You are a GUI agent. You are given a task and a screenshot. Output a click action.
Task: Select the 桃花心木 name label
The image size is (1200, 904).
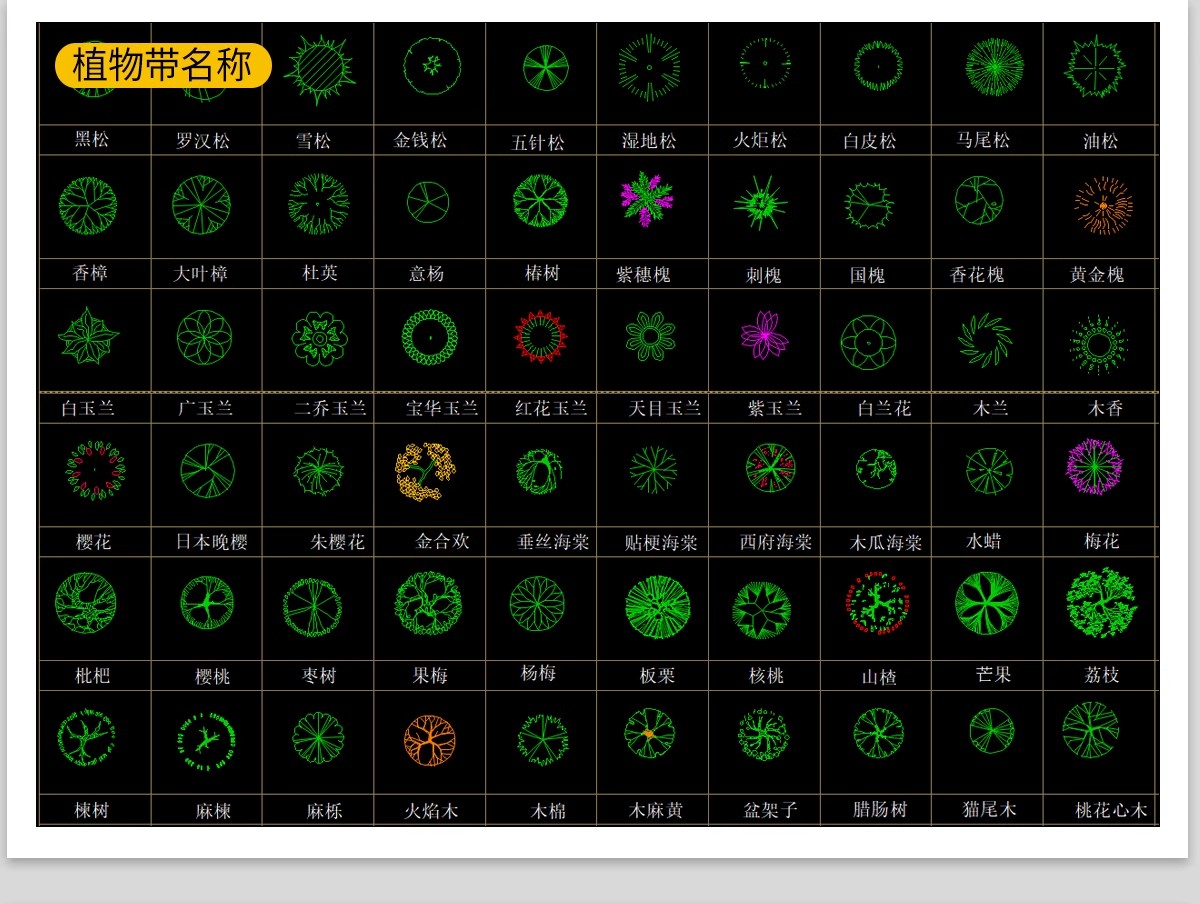tap(1110, 810)
